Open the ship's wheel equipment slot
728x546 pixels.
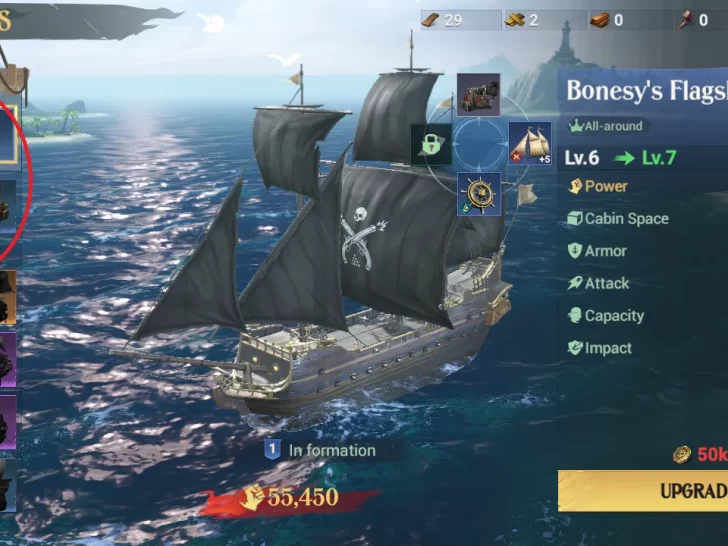click(479, 194)
